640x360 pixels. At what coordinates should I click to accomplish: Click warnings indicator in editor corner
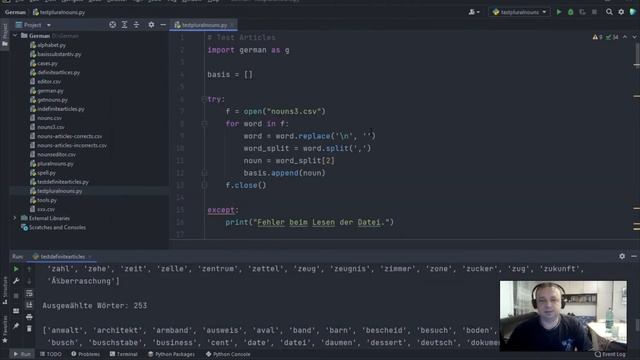click(x=605, y=37)
